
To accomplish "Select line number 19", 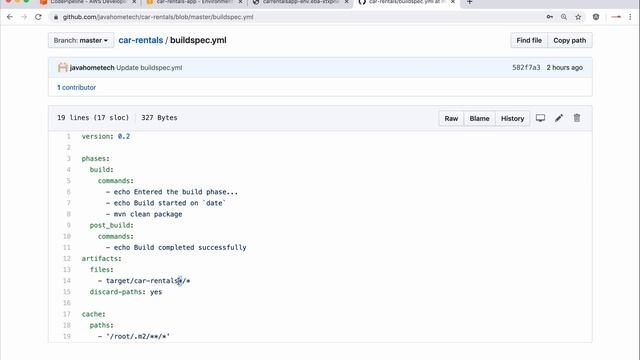I will pos(67,336).
